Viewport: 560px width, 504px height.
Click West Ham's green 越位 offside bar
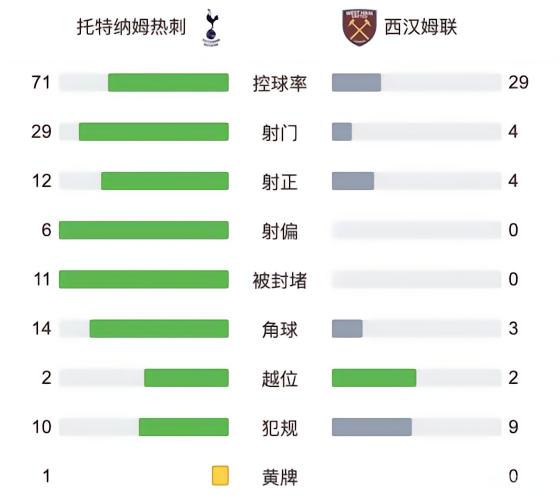tap(374, 378)
